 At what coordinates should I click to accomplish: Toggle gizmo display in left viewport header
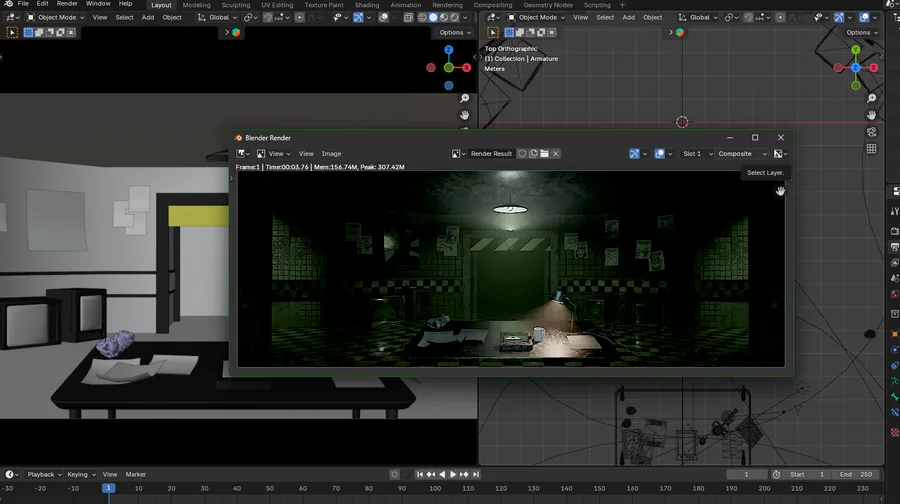click(358, 17)
